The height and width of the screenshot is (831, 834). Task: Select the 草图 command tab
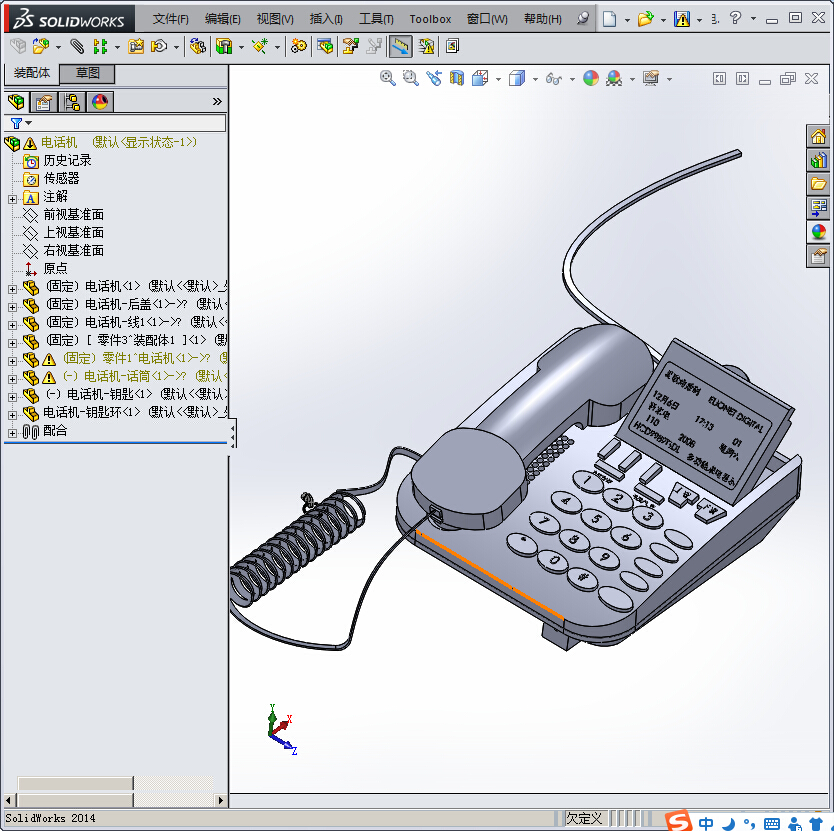point(87,73)
